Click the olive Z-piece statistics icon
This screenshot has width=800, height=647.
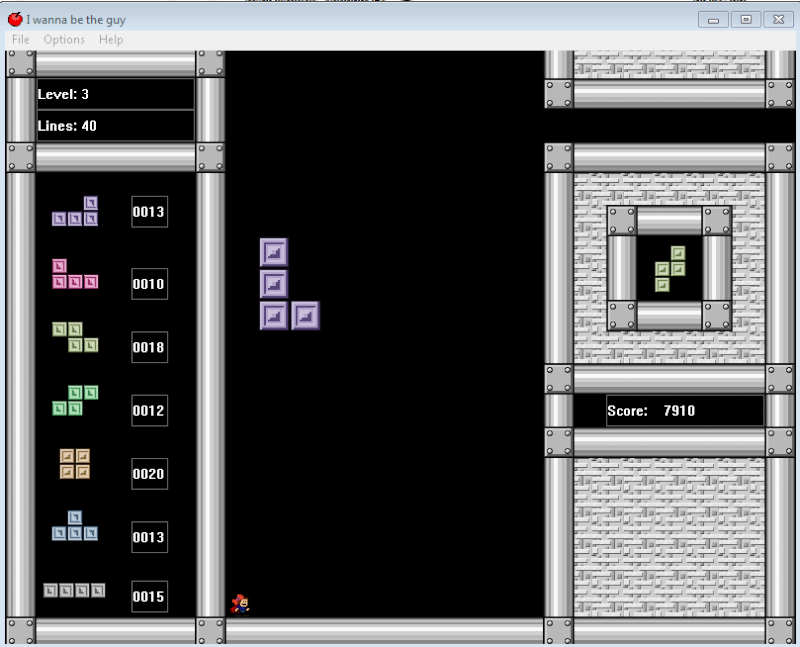tap(75, 337)
